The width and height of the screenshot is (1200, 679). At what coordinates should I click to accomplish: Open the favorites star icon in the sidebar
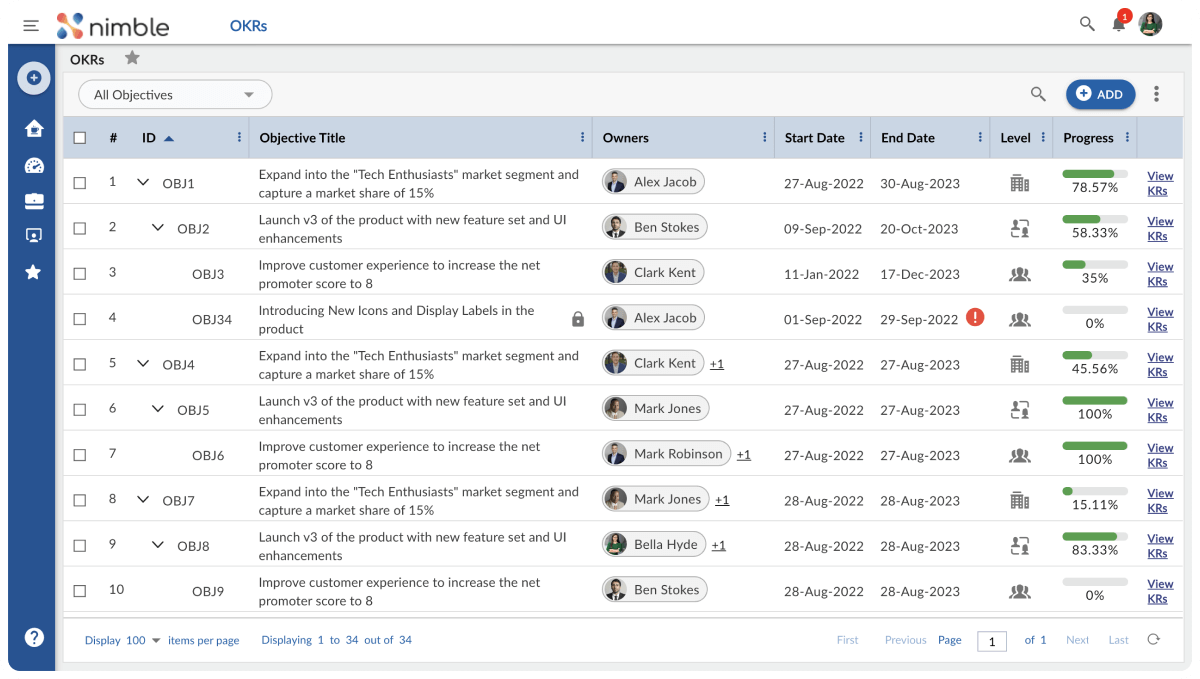click(34, 270)
